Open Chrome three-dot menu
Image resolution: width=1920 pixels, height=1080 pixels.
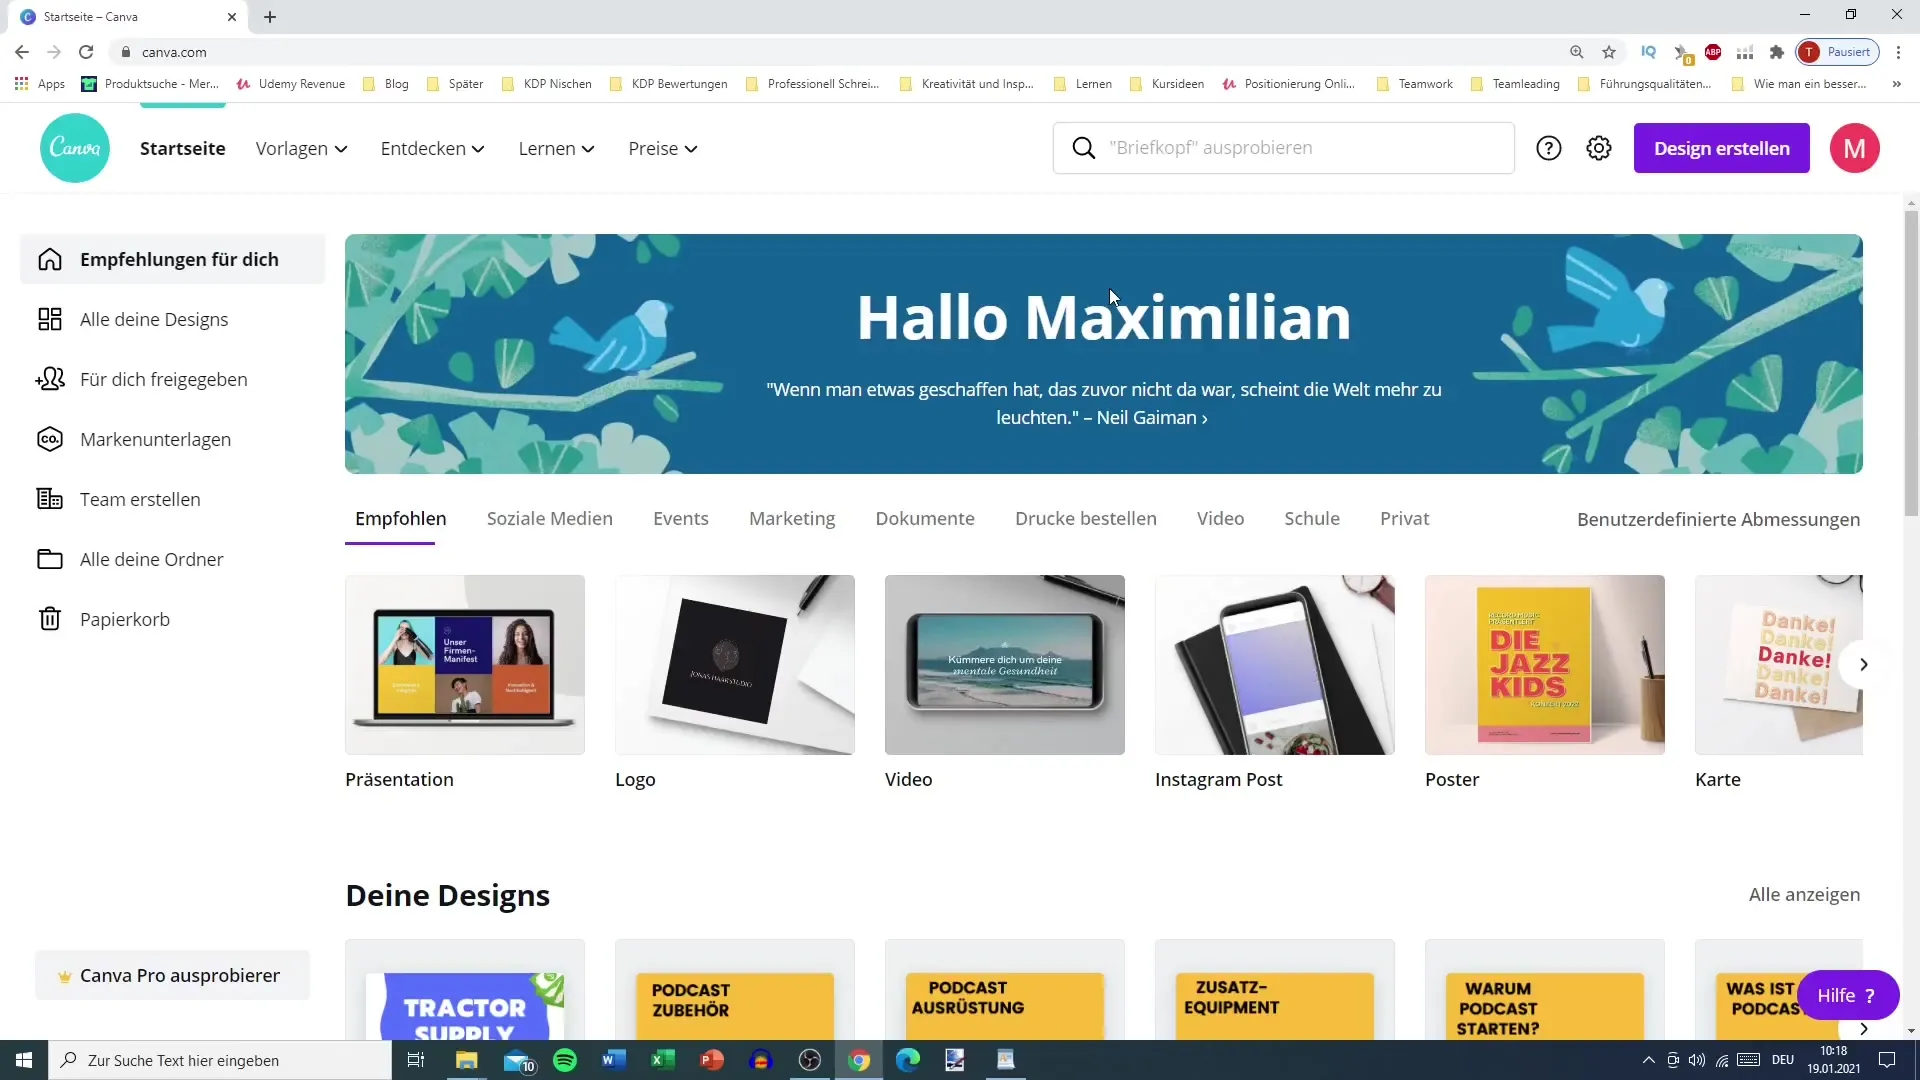1898,52
